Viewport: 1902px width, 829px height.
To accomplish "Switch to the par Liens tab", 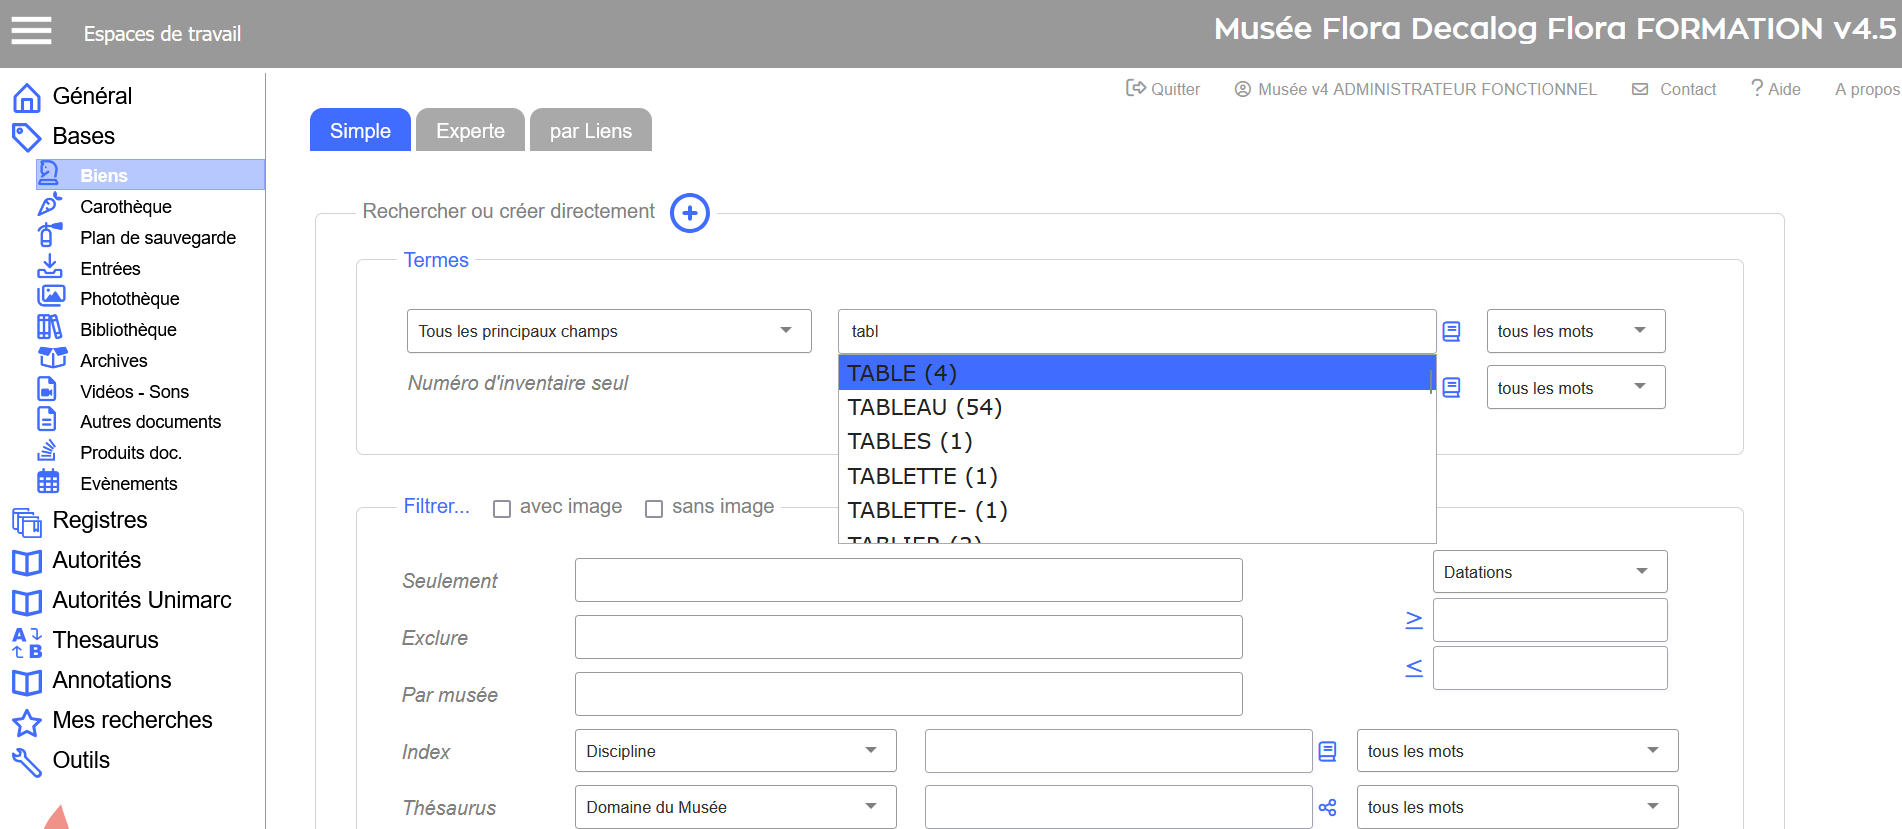I will [590, 131].
